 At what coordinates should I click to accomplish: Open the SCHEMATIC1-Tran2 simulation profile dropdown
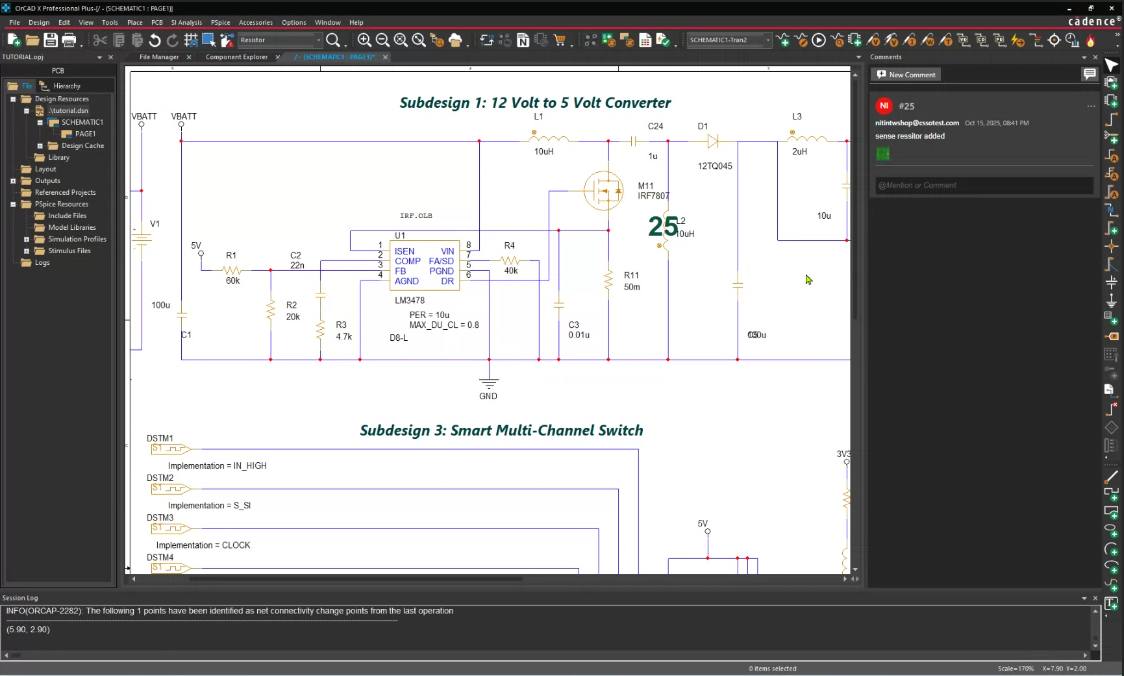pyautogui.click(x=768, y=40)
